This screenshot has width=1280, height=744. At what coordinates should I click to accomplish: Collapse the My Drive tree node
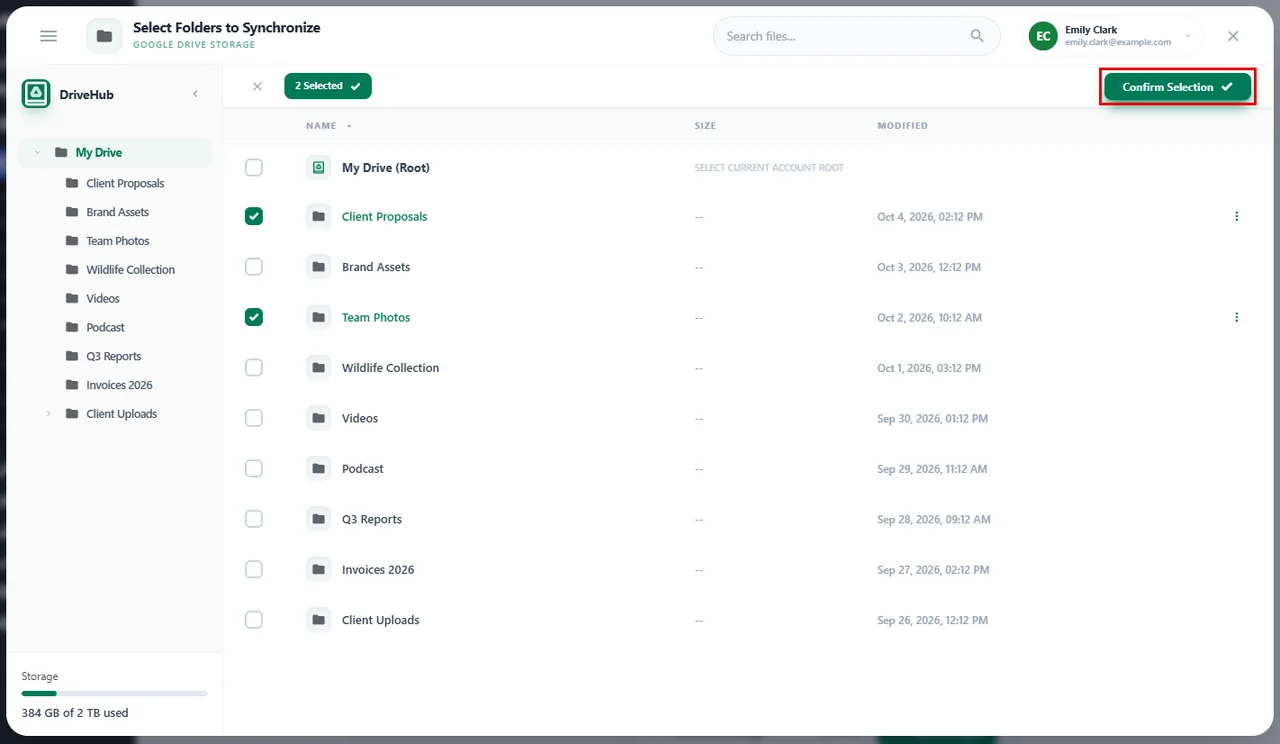[37, 153]
